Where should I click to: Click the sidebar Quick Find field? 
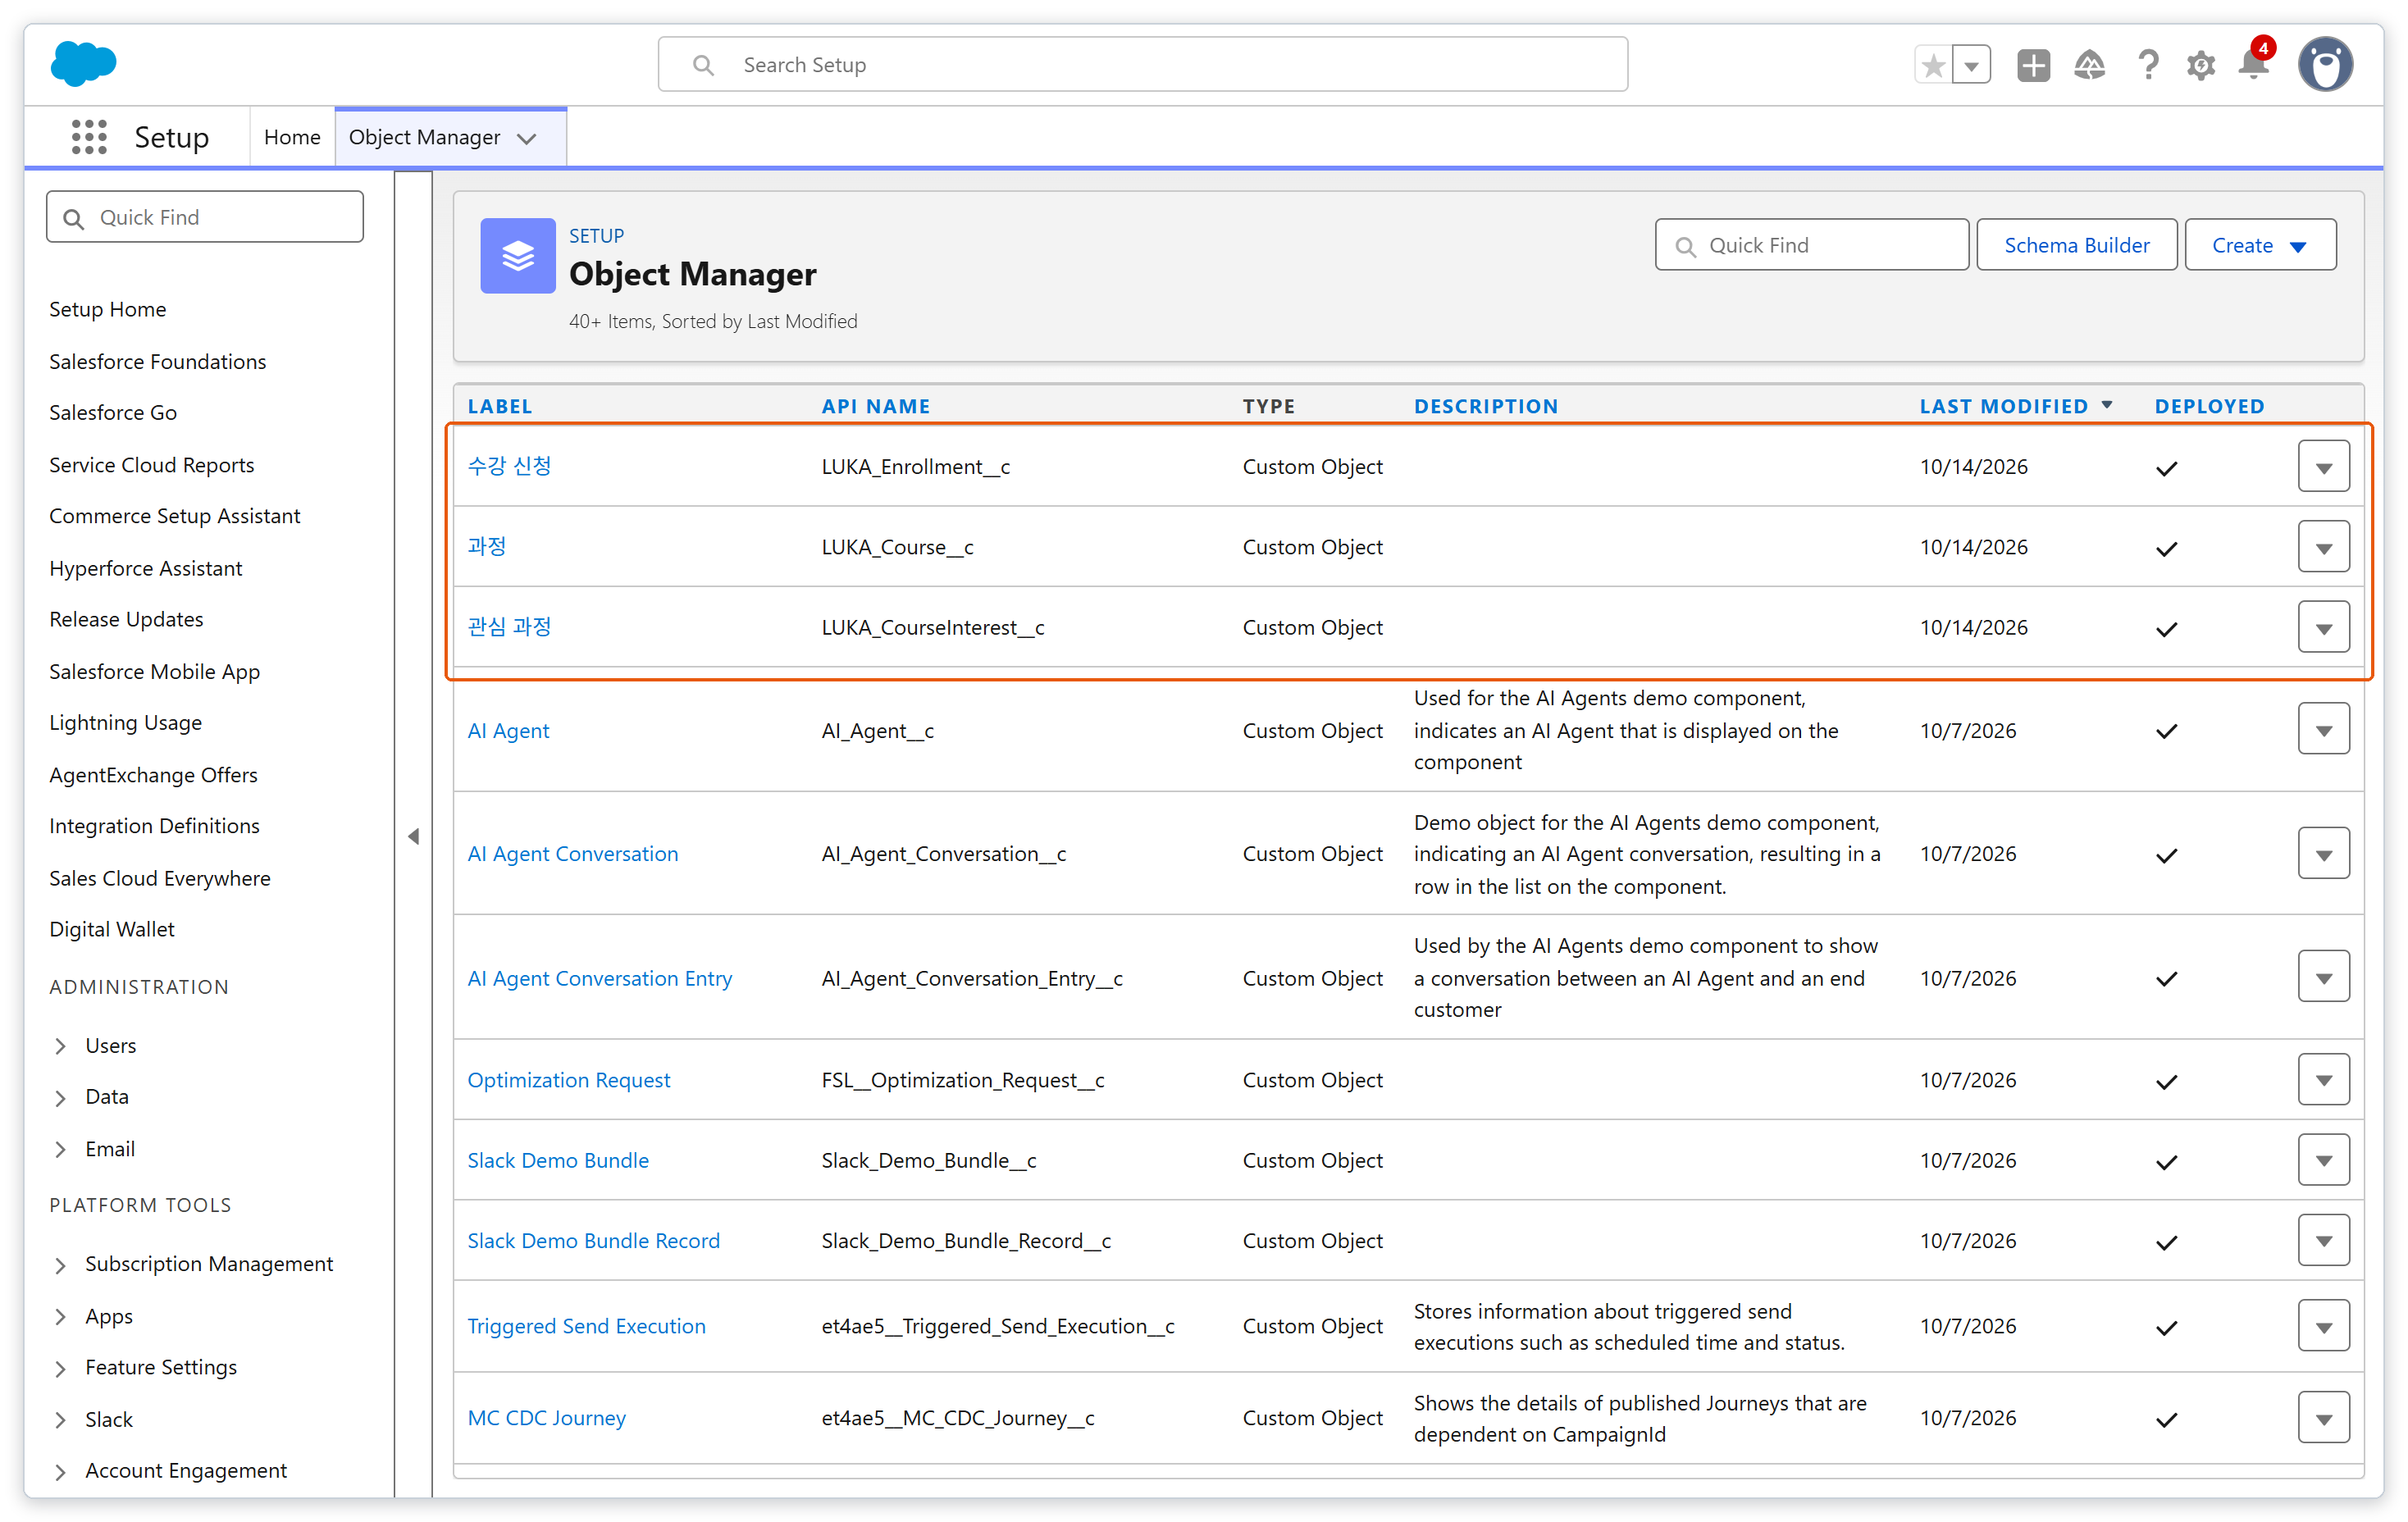pos(204,217)
